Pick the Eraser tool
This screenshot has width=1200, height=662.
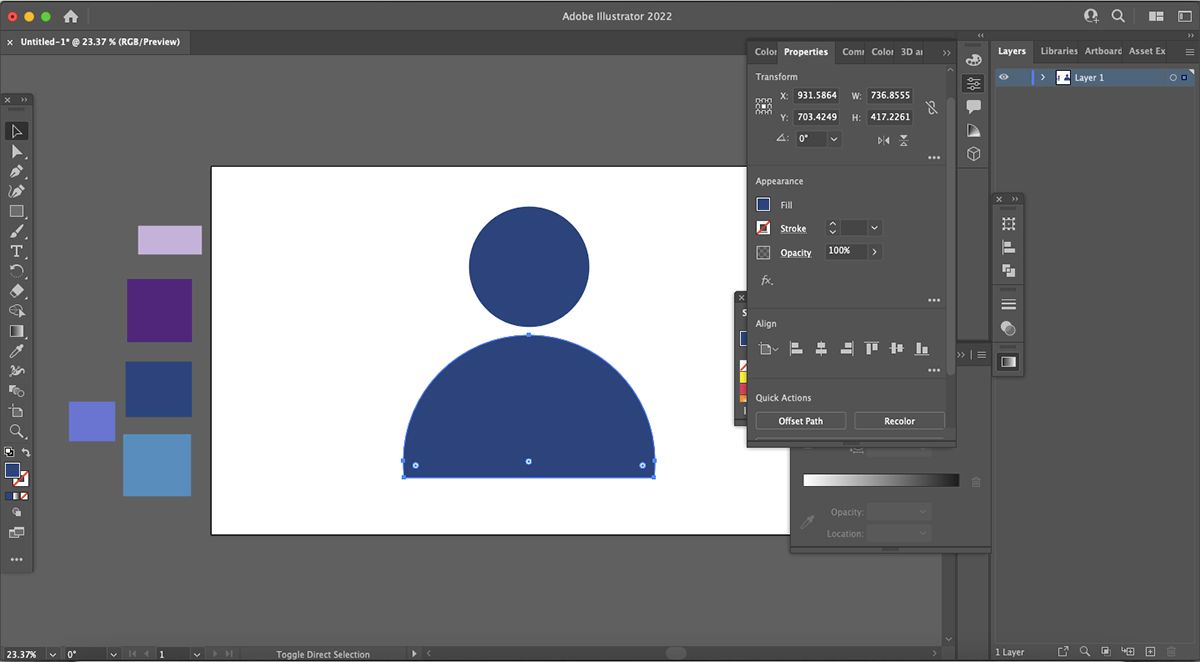point(17,291)
